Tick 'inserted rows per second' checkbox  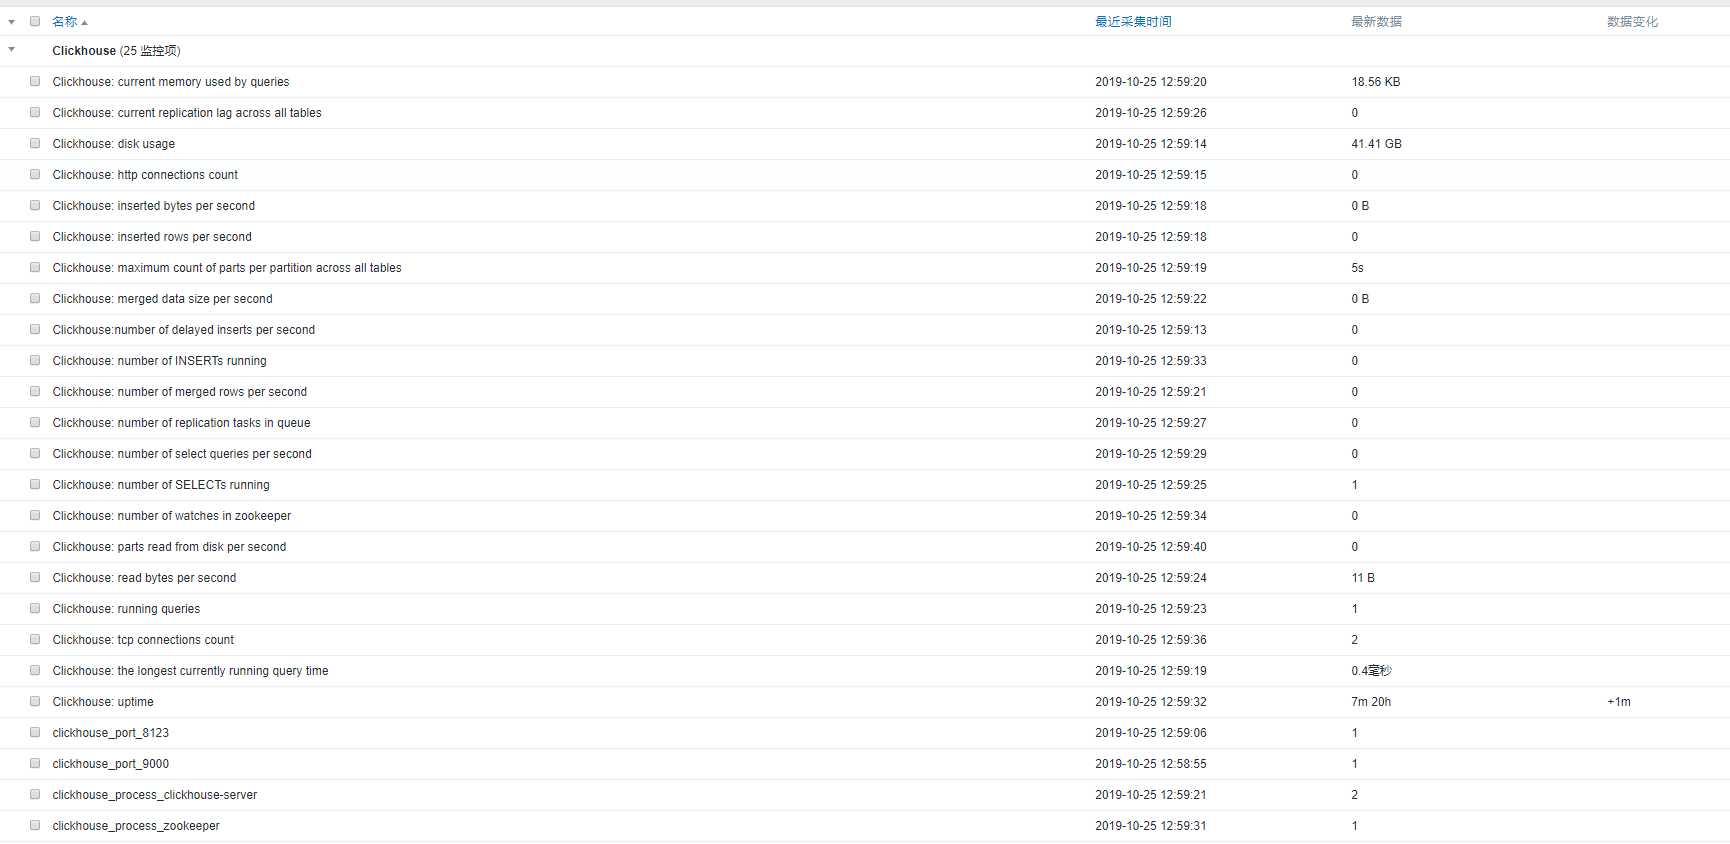click(x=35, y=236)
